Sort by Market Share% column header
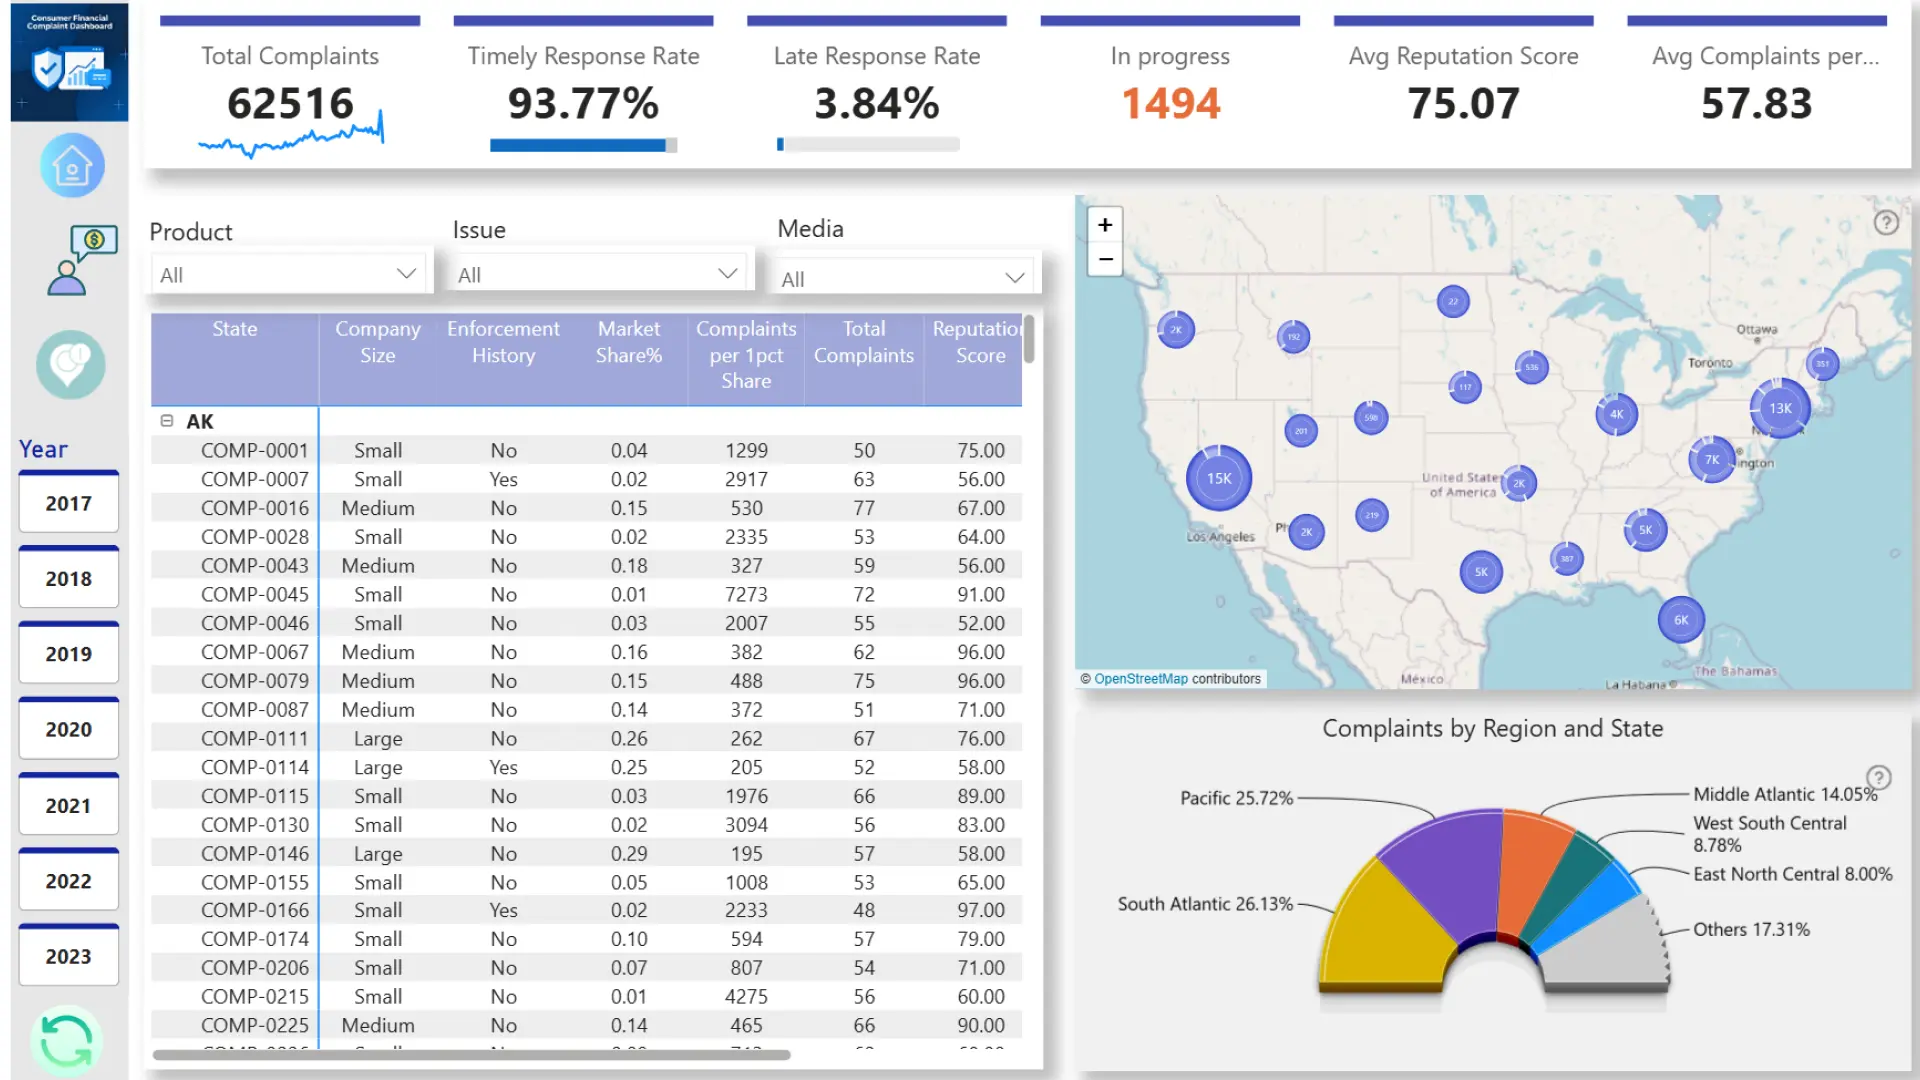Screen dimensions: 1920x1080 click(x=628, y=342)
